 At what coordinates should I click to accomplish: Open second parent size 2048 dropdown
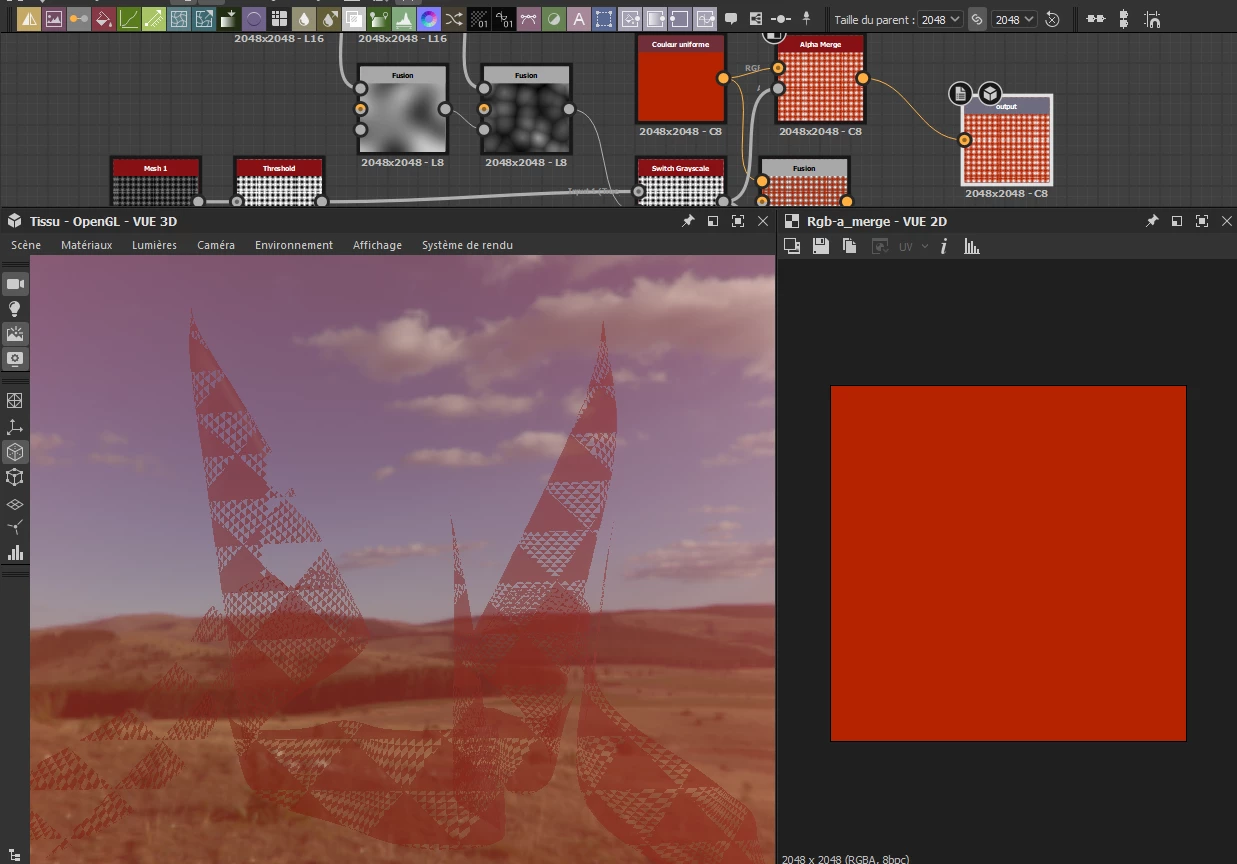click(x=1014, y=19)
